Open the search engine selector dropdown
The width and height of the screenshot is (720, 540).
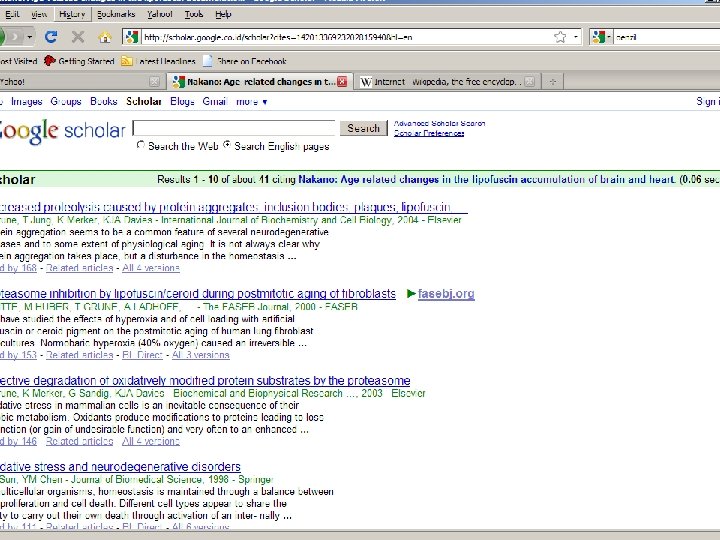tap(602, 37)
